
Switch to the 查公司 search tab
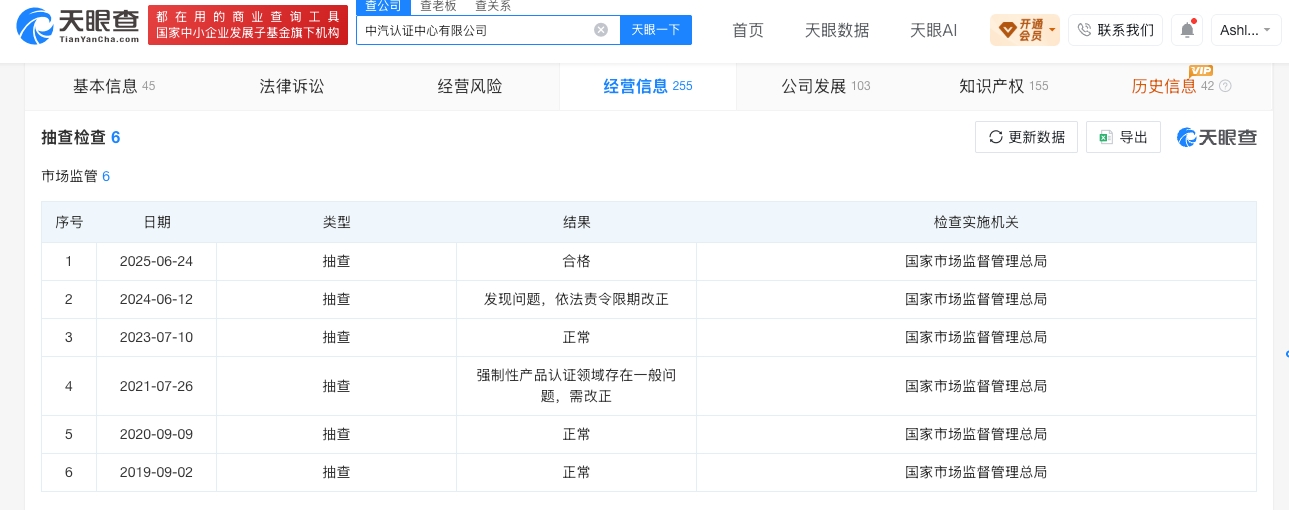[382, 6]
